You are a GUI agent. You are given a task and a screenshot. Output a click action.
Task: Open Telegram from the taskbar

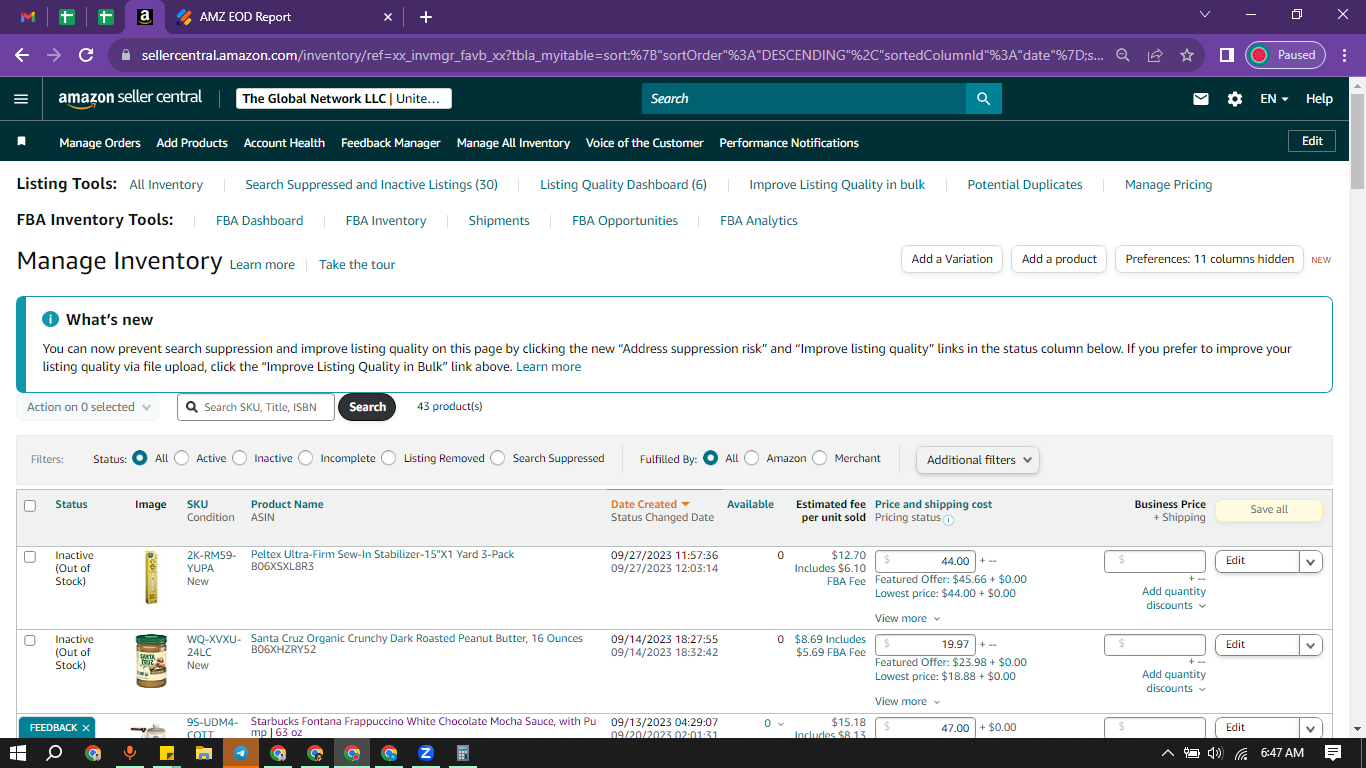tap(240, 753)
